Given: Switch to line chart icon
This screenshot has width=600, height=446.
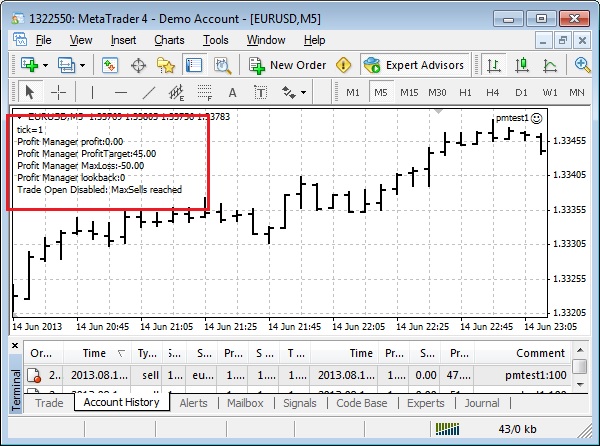Looking at the screenshot, I should (x=550, y=65).
